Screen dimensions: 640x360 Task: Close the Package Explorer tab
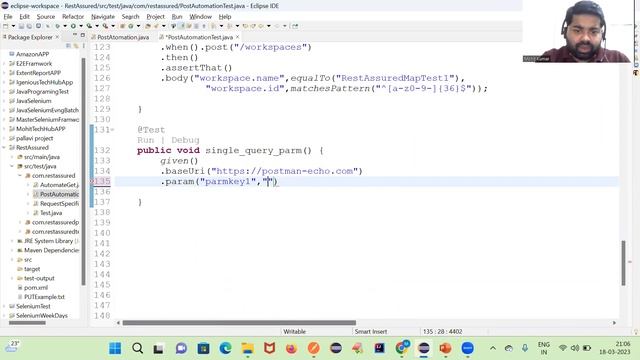57,37
